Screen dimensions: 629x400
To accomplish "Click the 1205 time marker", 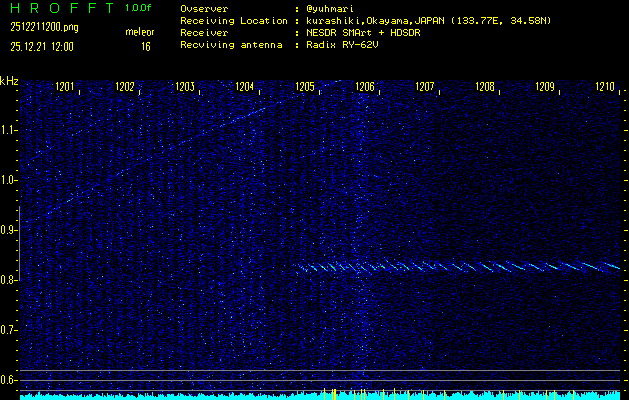I will click(x=305, y=87).
